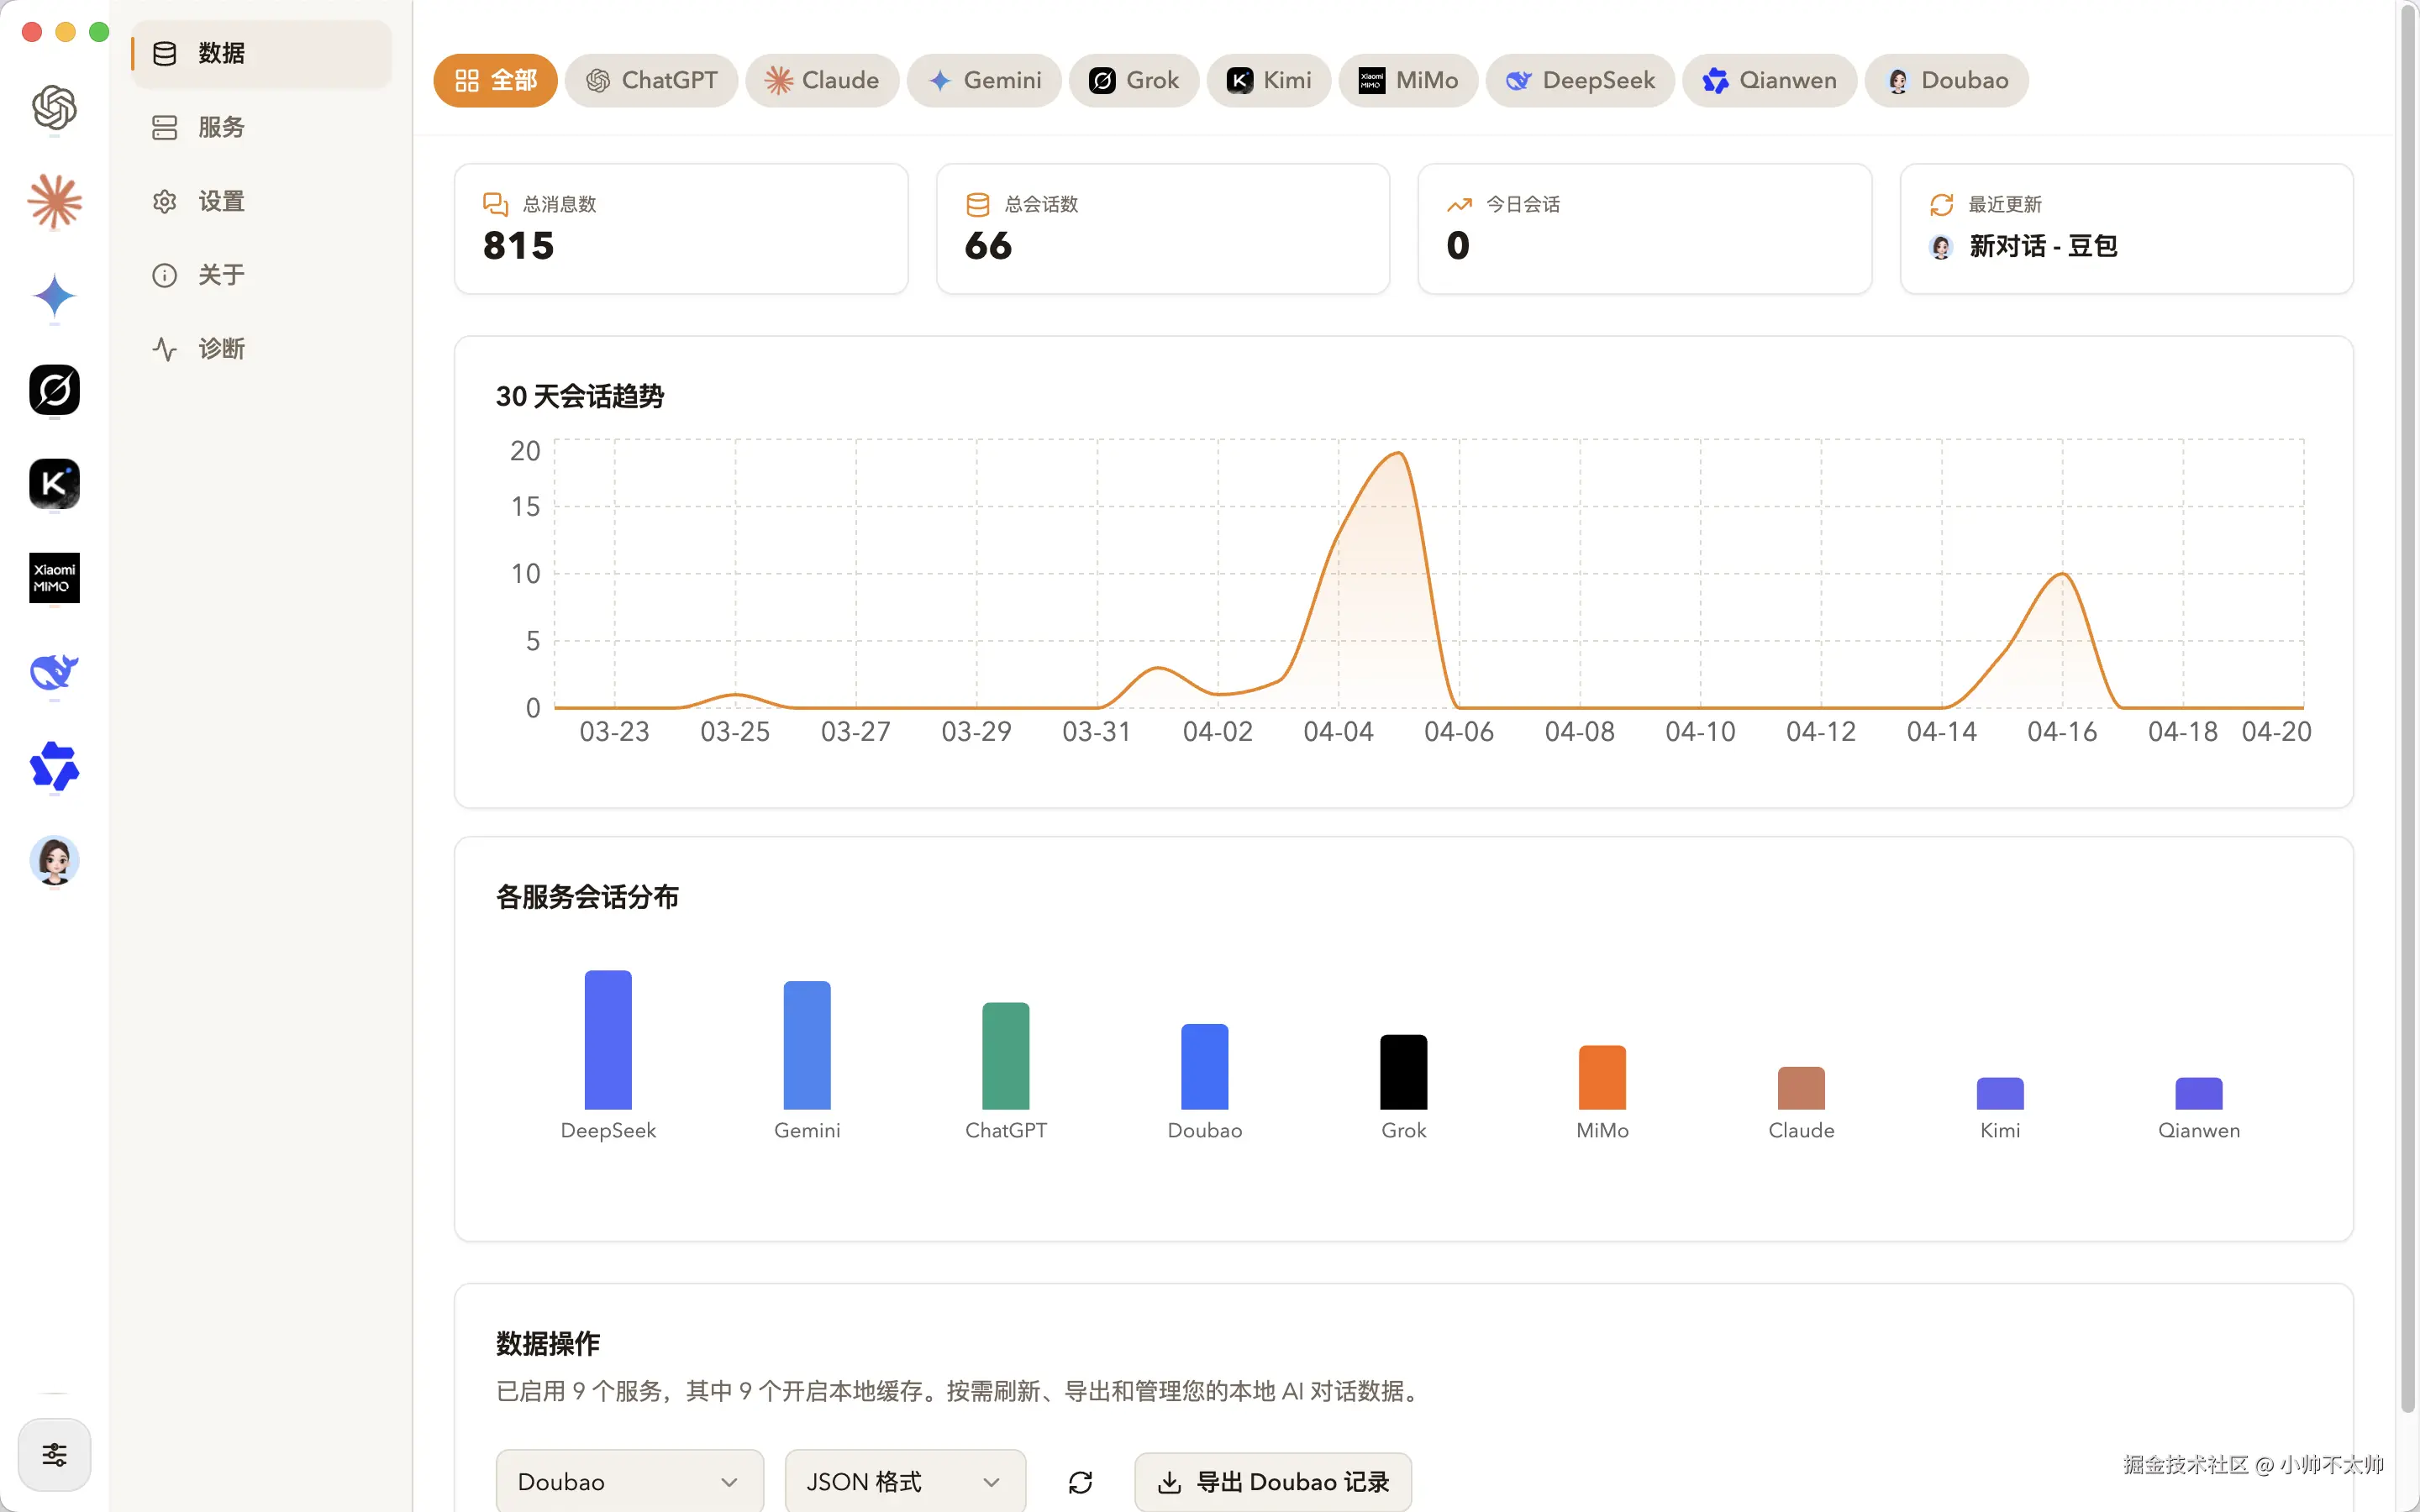Screen dimensions: 2420x1512
Task: Switch to the Gemini filter tab
Action: coord(984,80)
